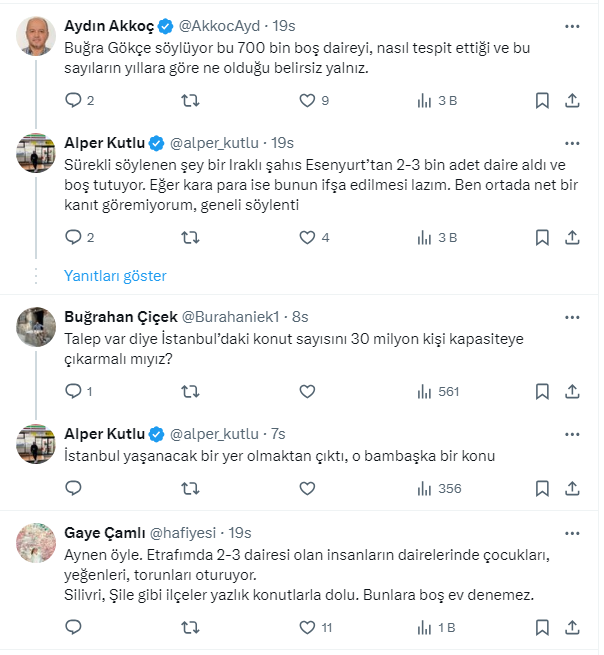The image size is (604, 655).
Task: Open Gaye Çamlı's profile name link
Action: click(103, 533)
